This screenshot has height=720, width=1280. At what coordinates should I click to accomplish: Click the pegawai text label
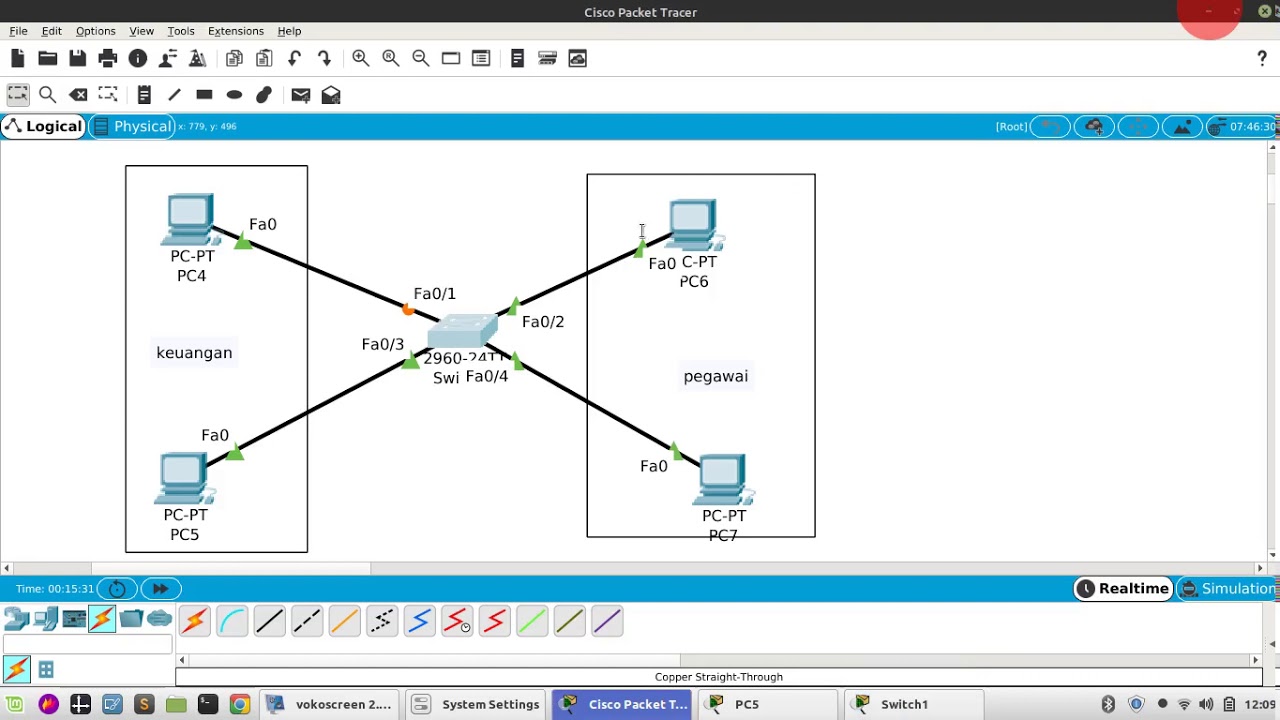pos(716,377)
